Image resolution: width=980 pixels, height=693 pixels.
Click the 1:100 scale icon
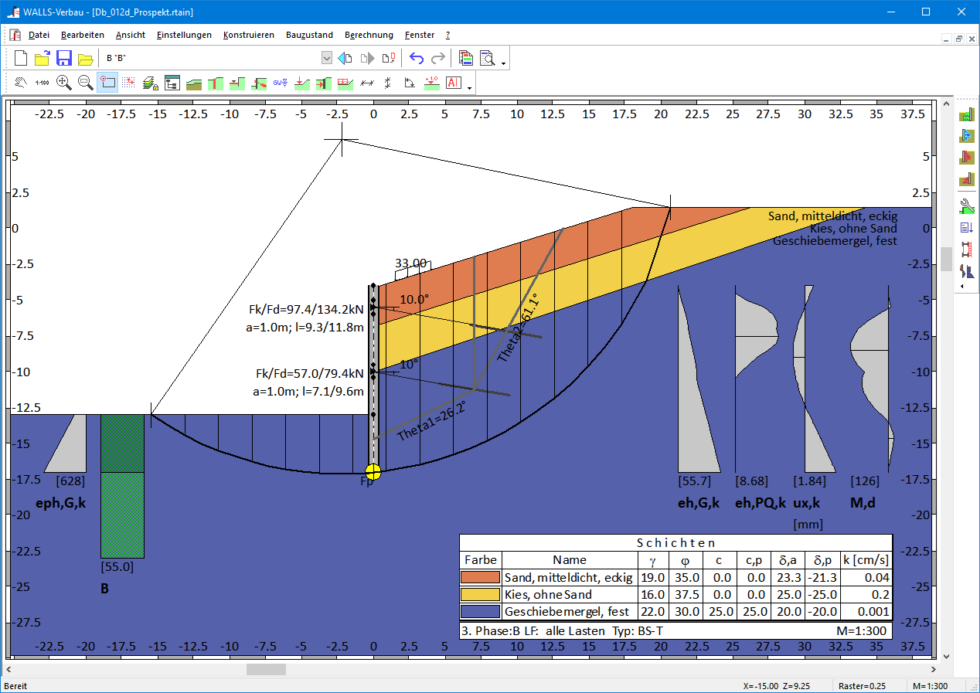(x=42, y=83)
